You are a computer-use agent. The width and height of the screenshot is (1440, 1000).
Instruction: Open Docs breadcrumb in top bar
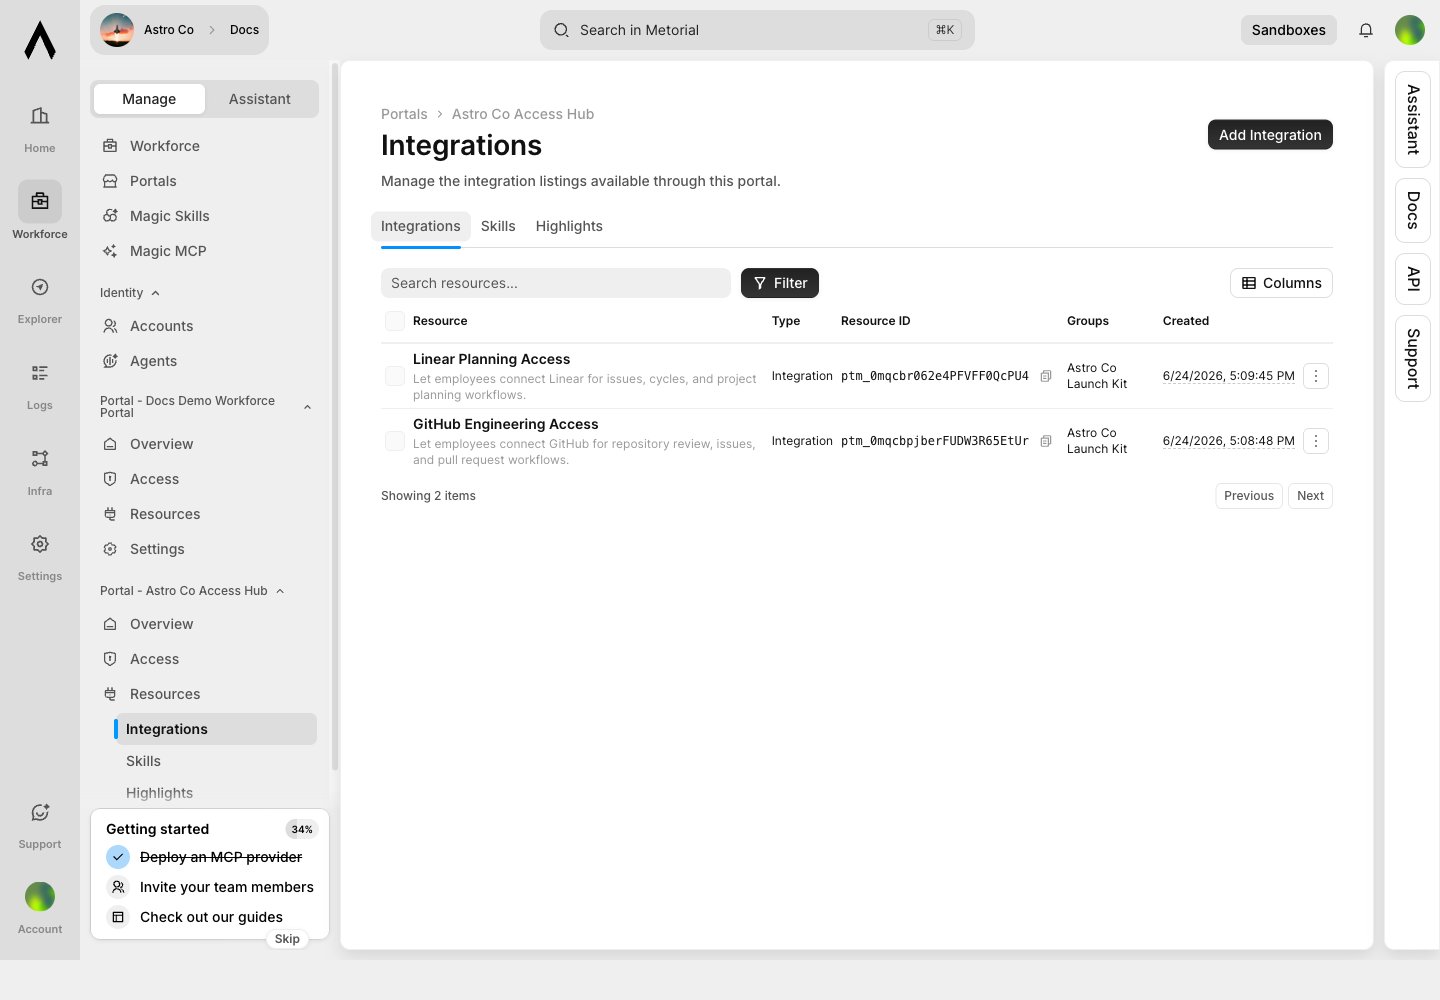tap(244, 30)
